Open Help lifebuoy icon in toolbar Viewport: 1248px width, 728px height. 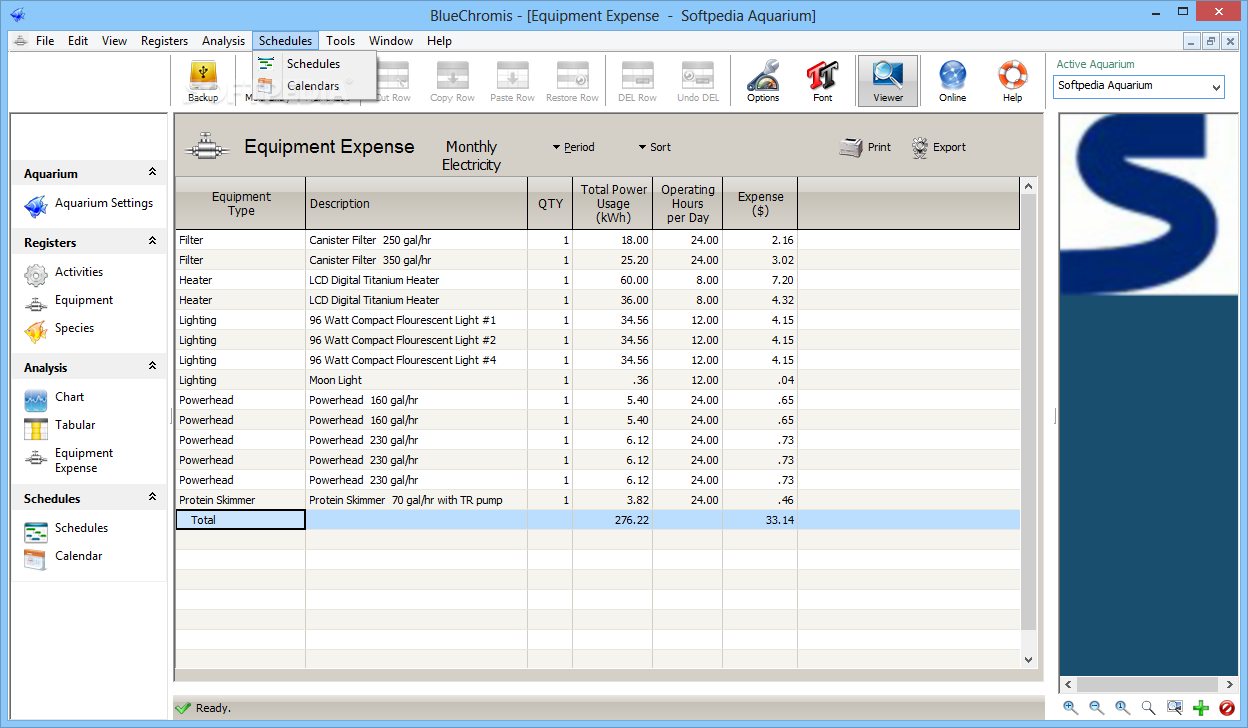[1012, 81]
